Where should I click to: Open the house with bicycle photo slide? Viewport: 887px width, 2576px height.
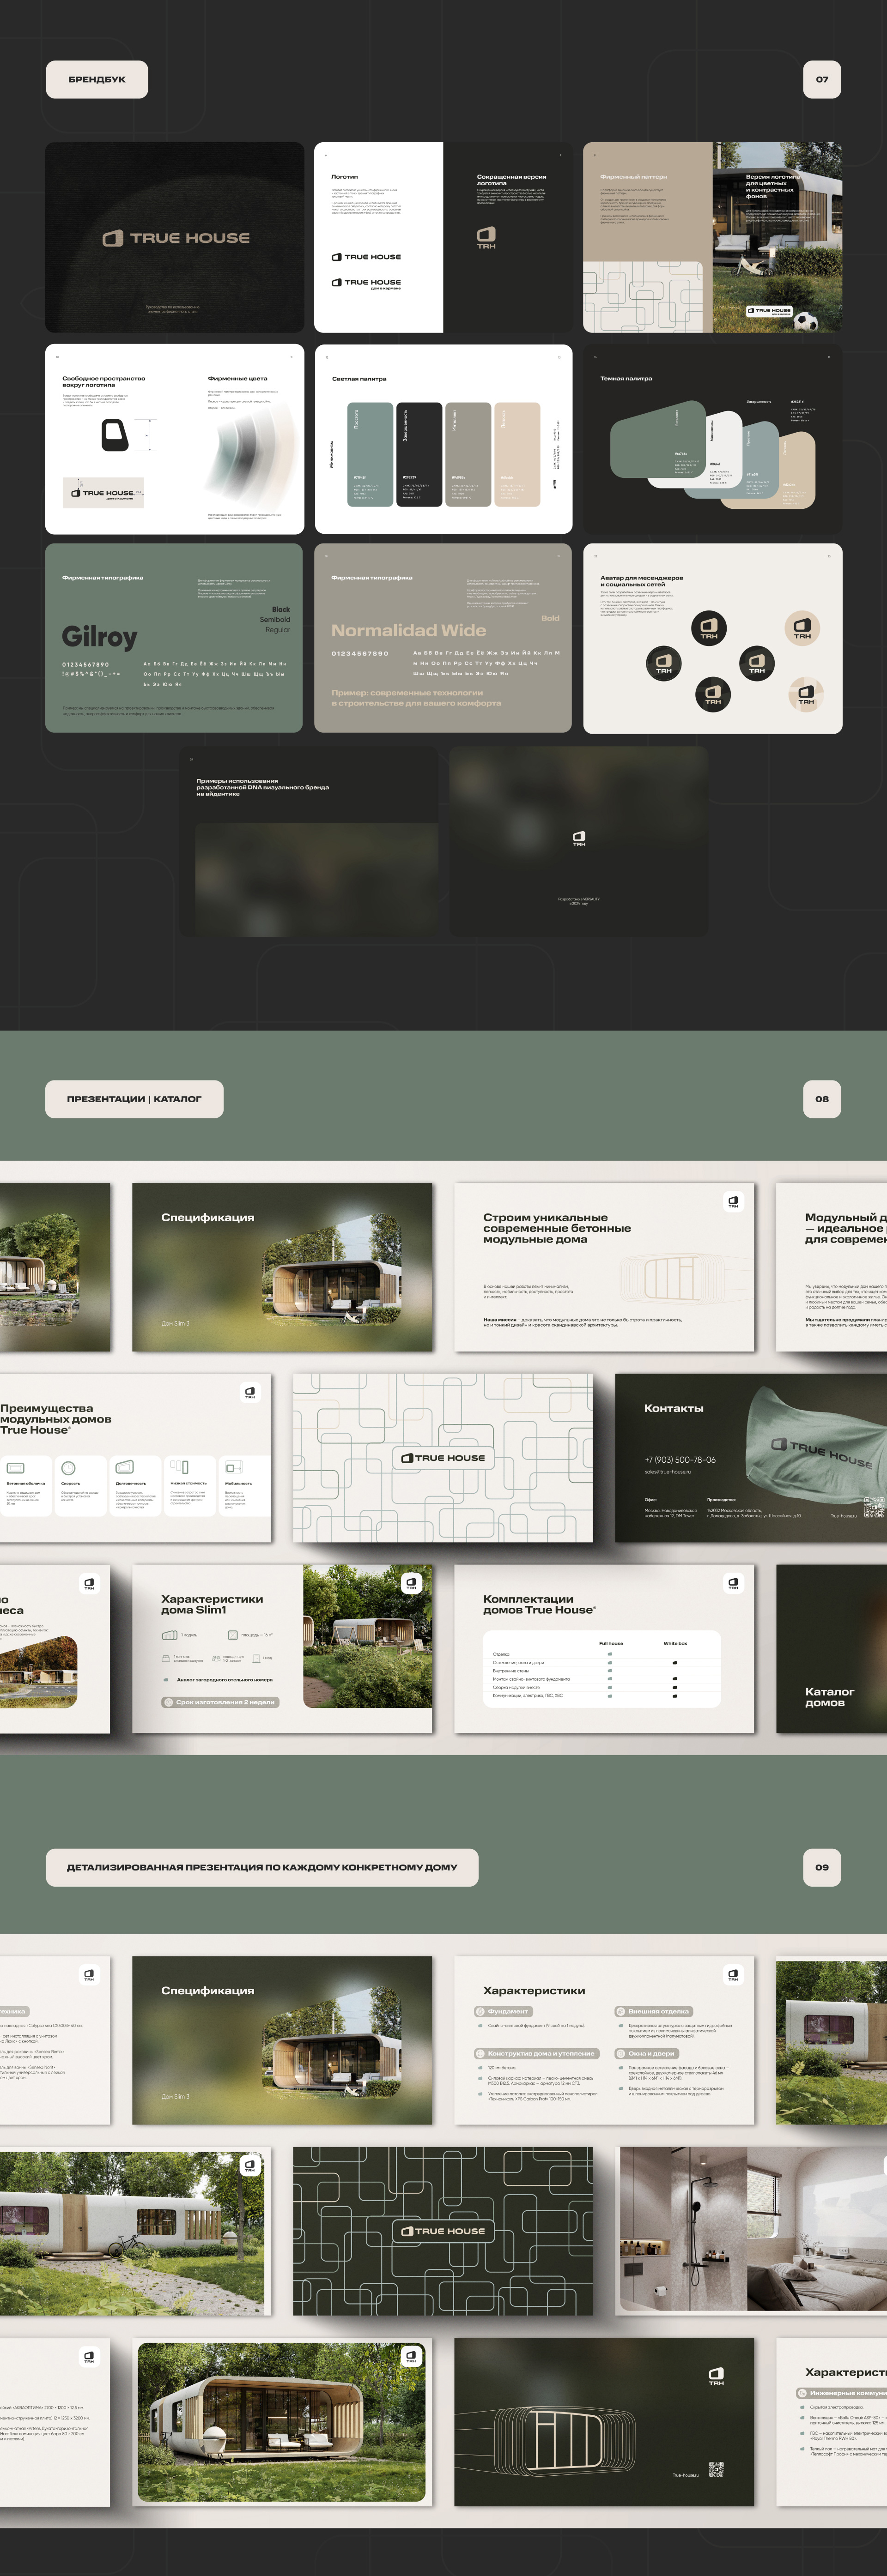pos(135,2231)
